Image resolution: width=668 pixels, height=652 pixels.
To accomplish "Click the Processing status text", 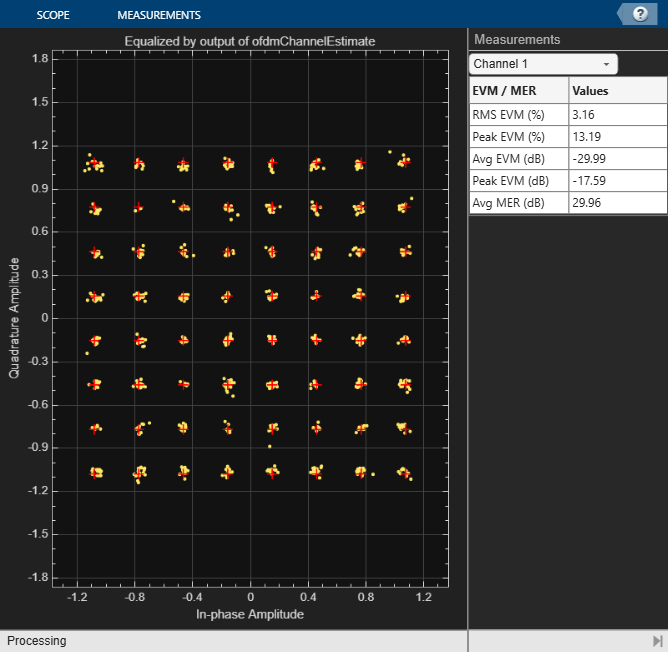I will point(37,641).
